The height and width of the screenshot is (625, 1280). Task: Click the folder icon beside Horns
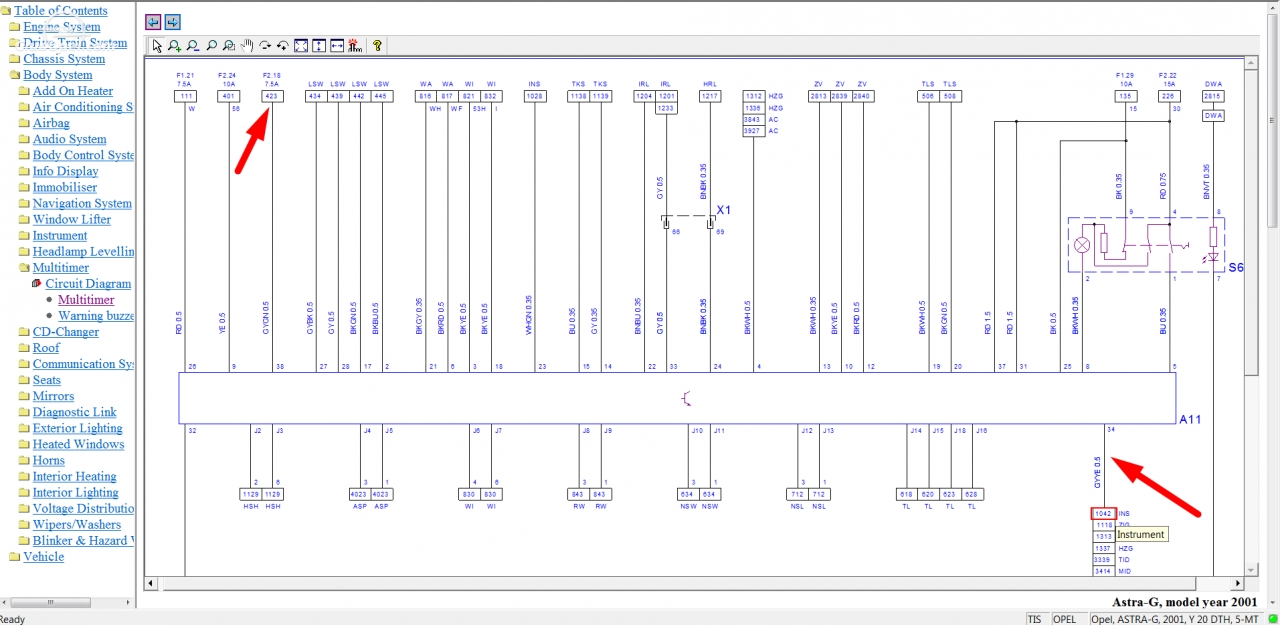pyautogui.click(x=24, y=460)
